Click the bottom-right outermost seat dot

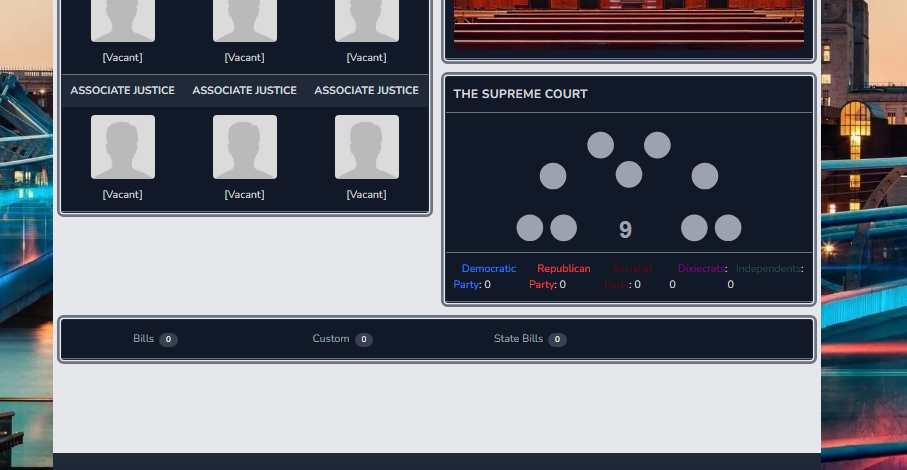click(x=728, y=228)
